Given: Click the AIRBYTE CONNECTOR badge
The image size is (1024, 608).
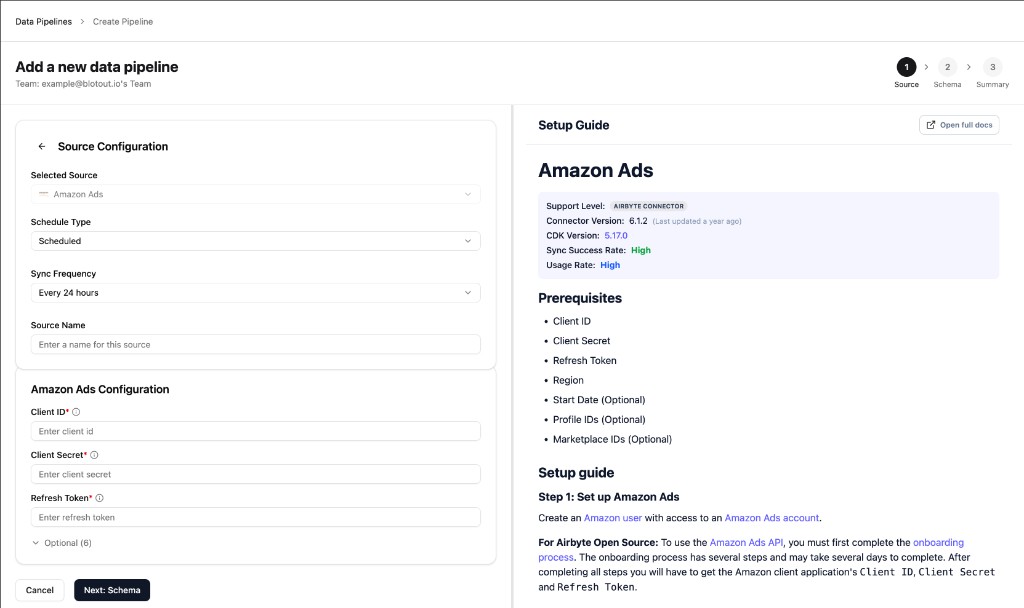Looking at the screenshot, I should tap(648, 206).
